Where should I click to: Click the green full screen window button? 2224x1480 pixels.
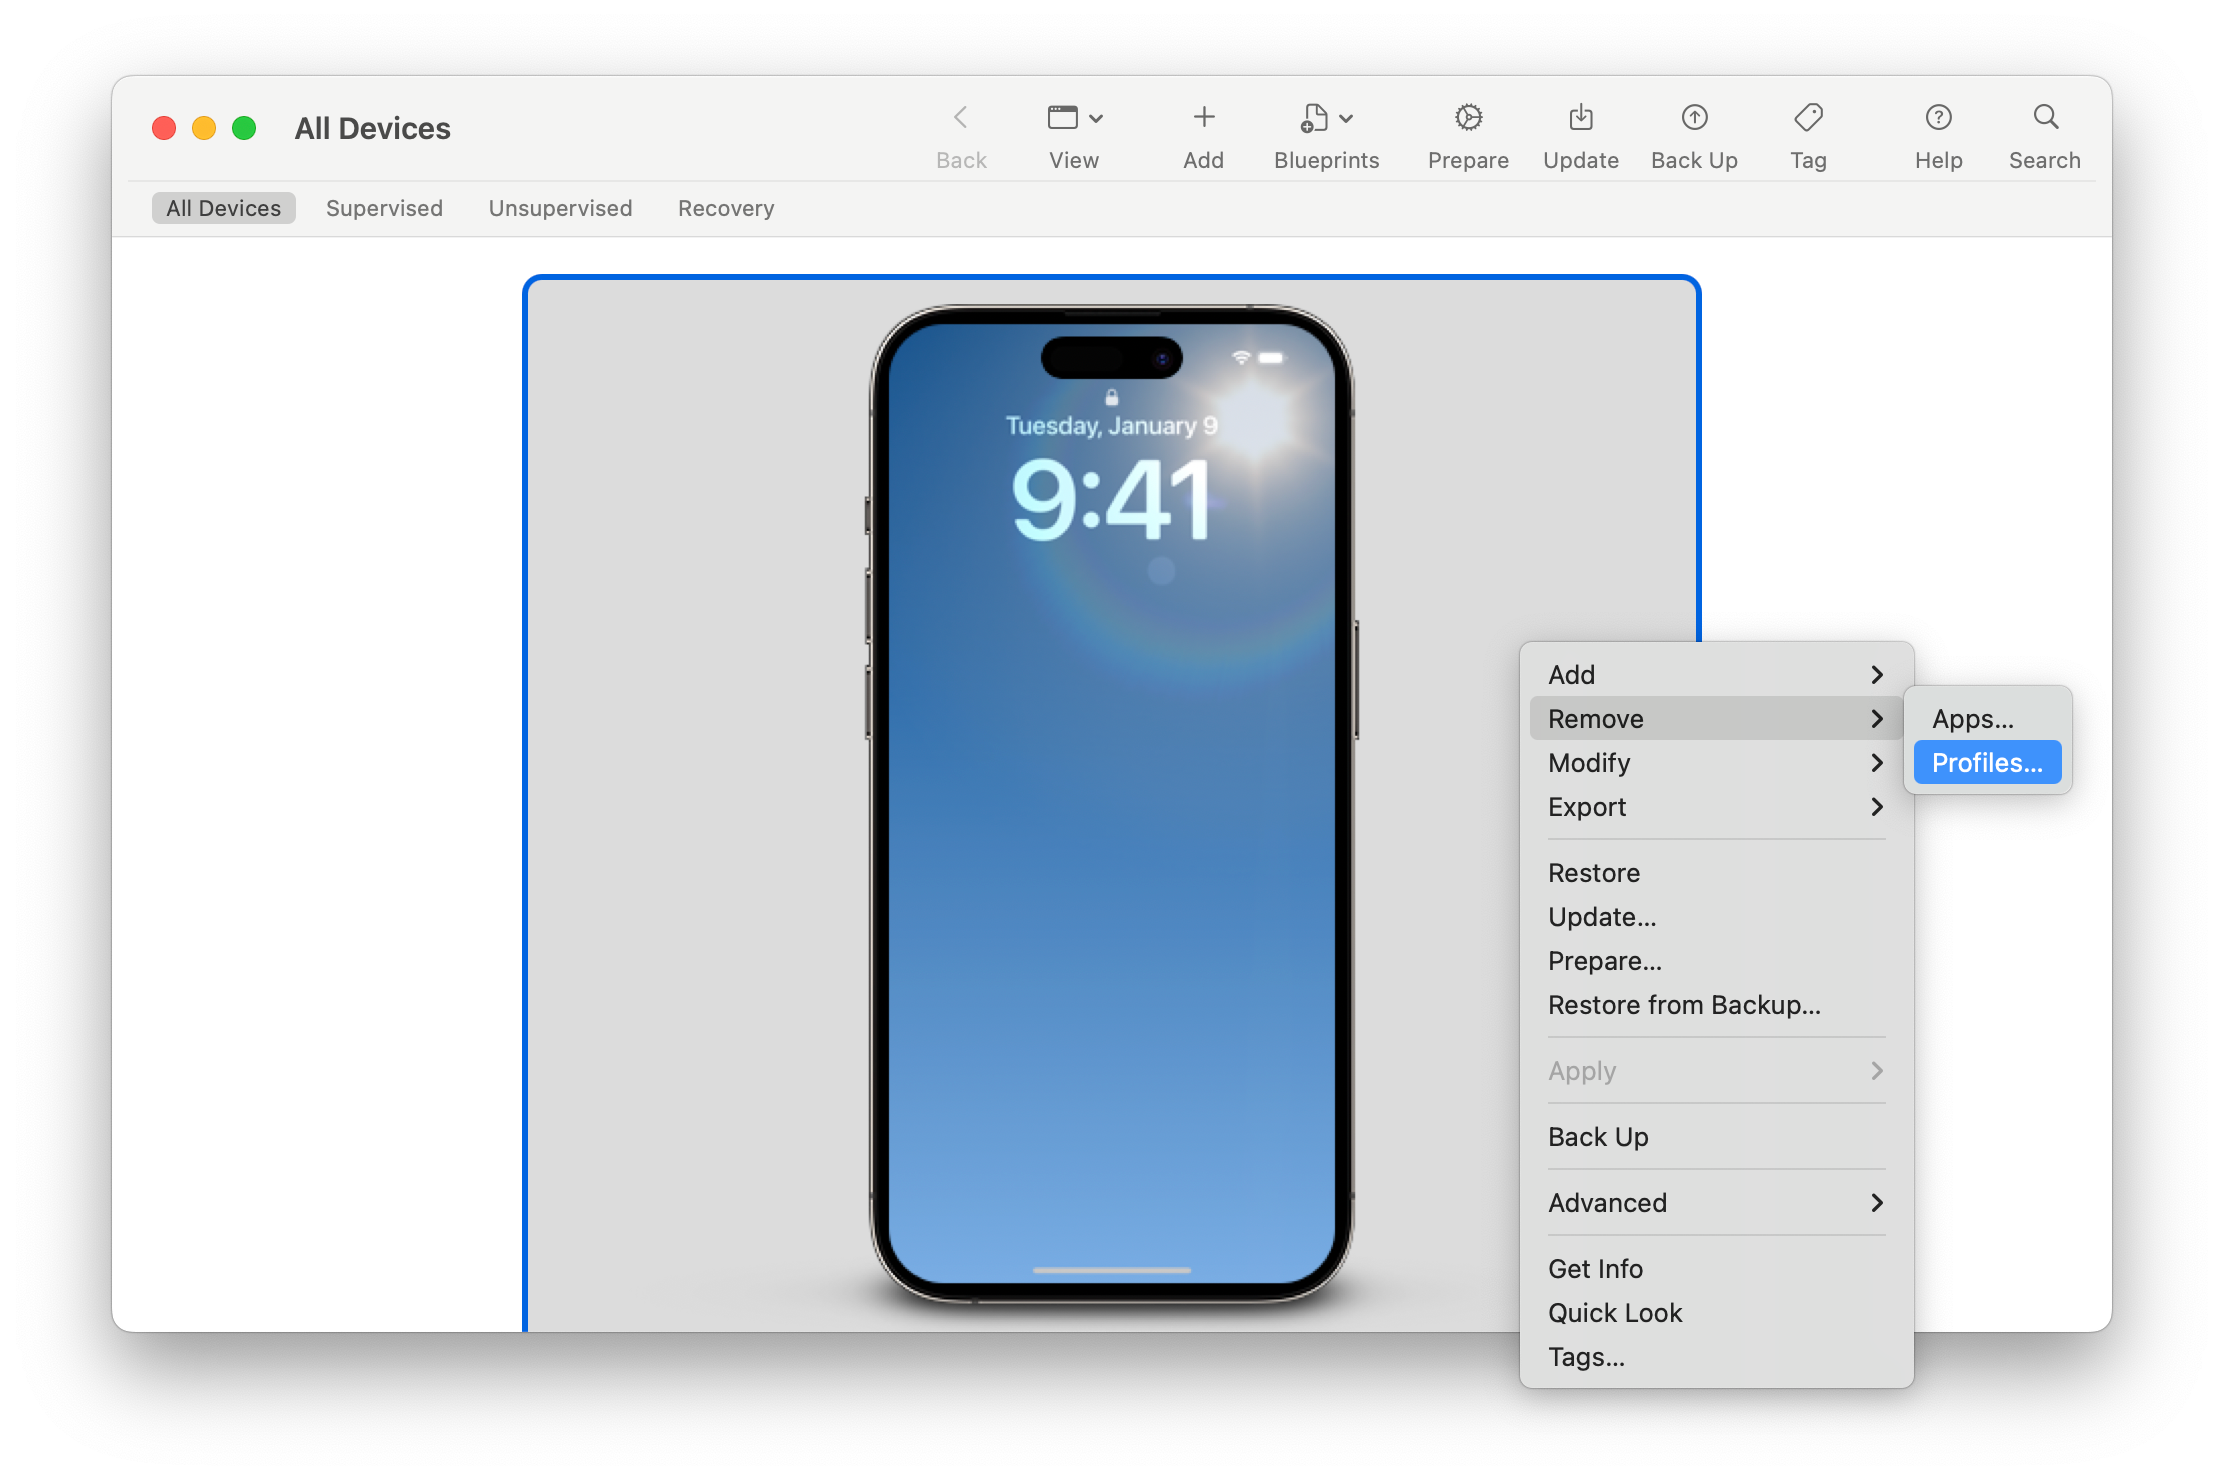click(x=244, y=128)
